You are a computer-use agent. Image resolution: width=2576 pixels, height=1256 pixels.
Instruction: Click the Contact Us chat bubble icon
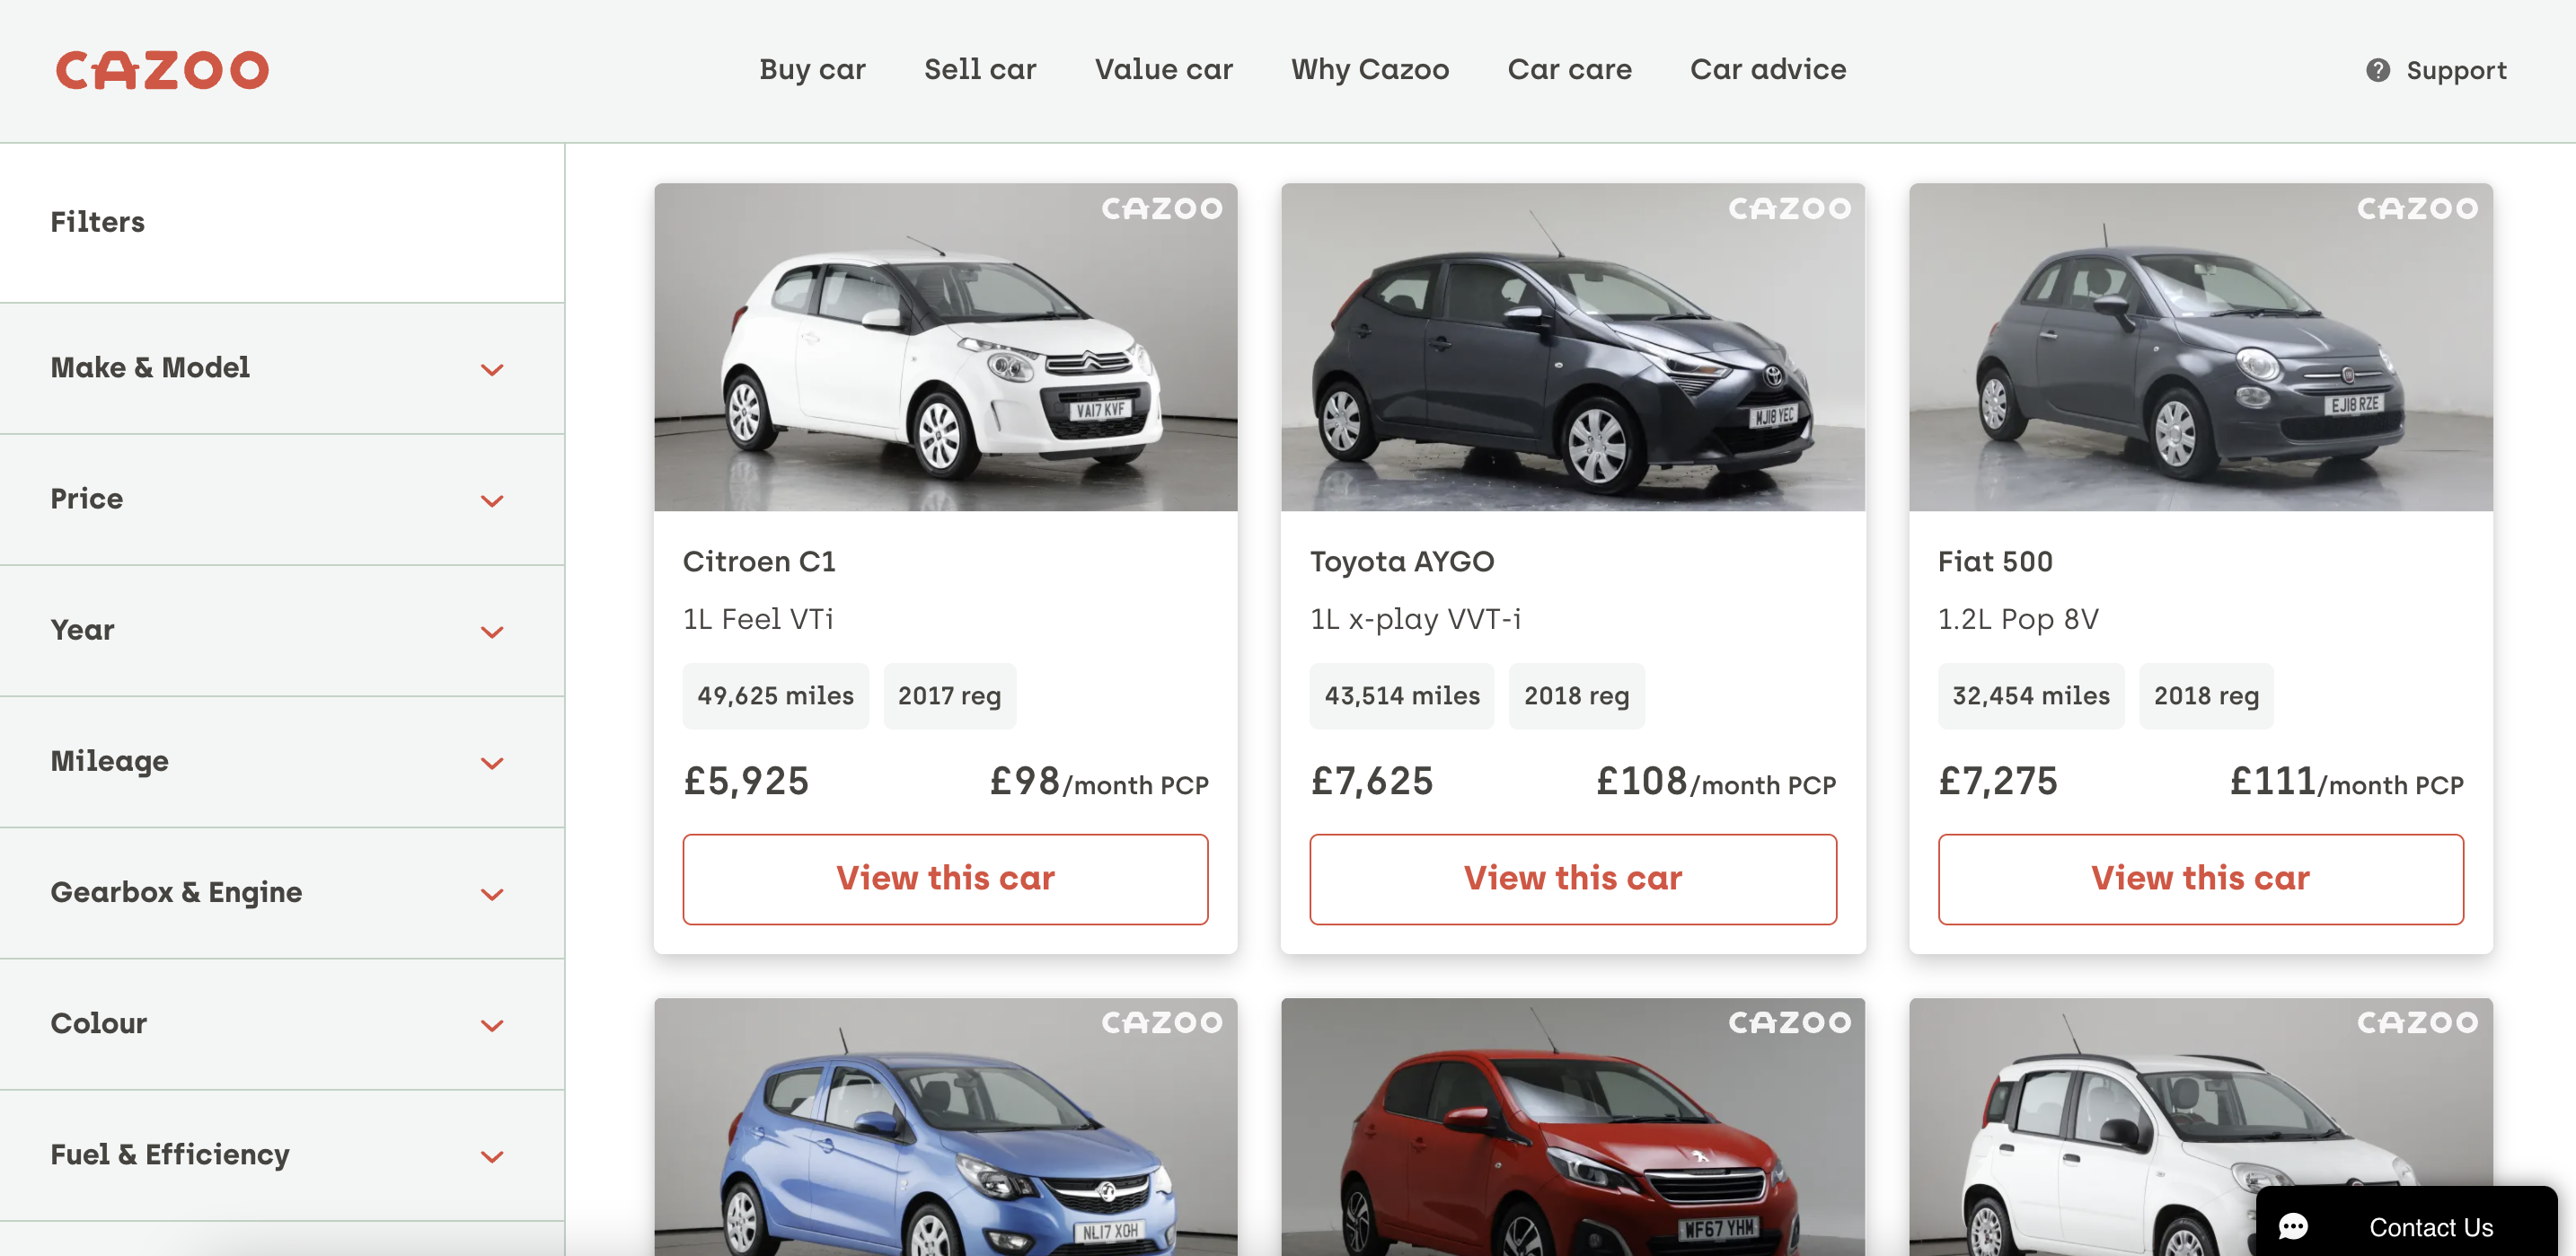tap(2293, 1226)
